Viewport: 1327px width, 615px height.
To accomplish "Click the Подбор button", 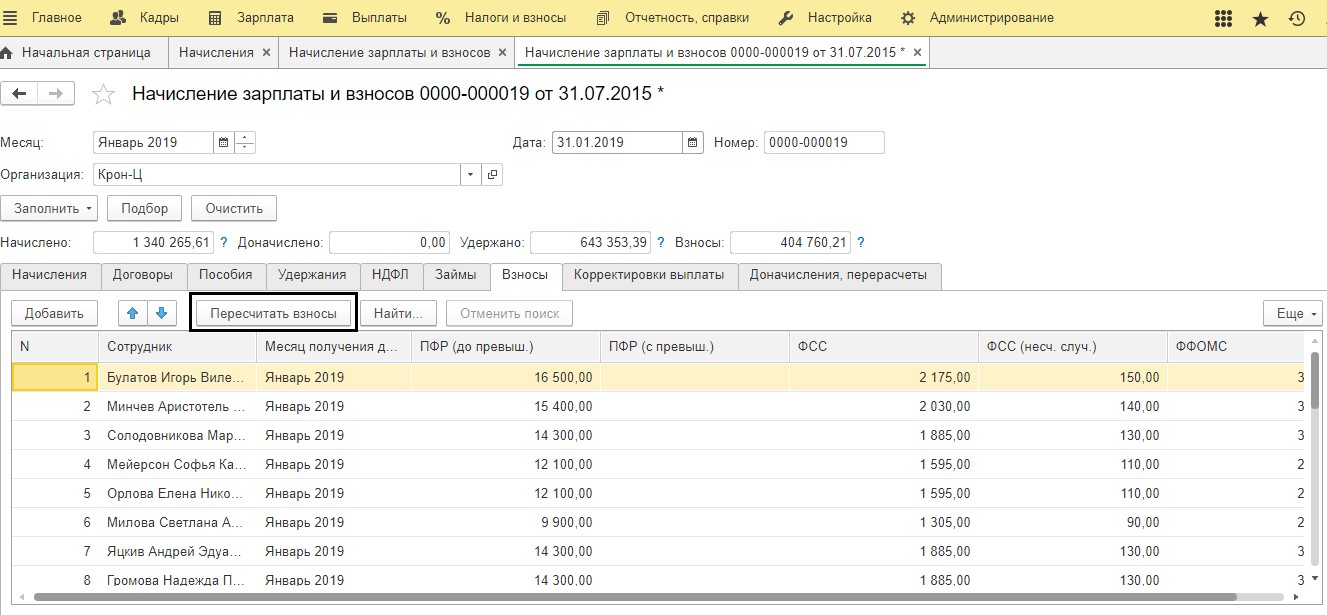I will point(145,208).
